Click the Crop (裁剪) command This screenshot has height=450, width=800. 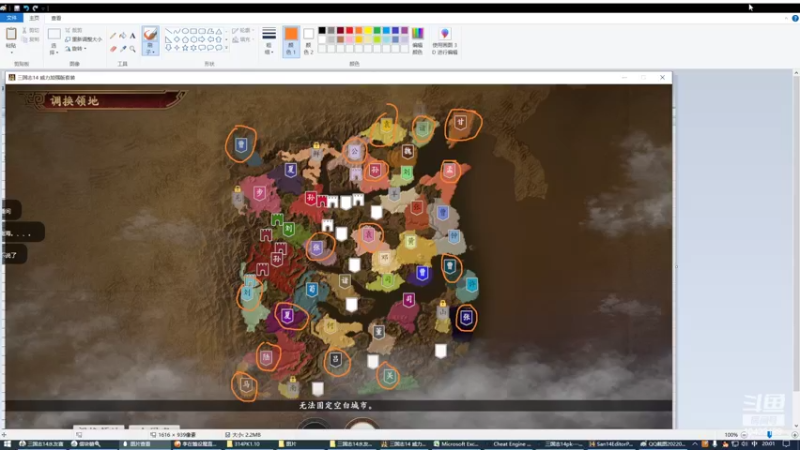(x=74, y=31)
